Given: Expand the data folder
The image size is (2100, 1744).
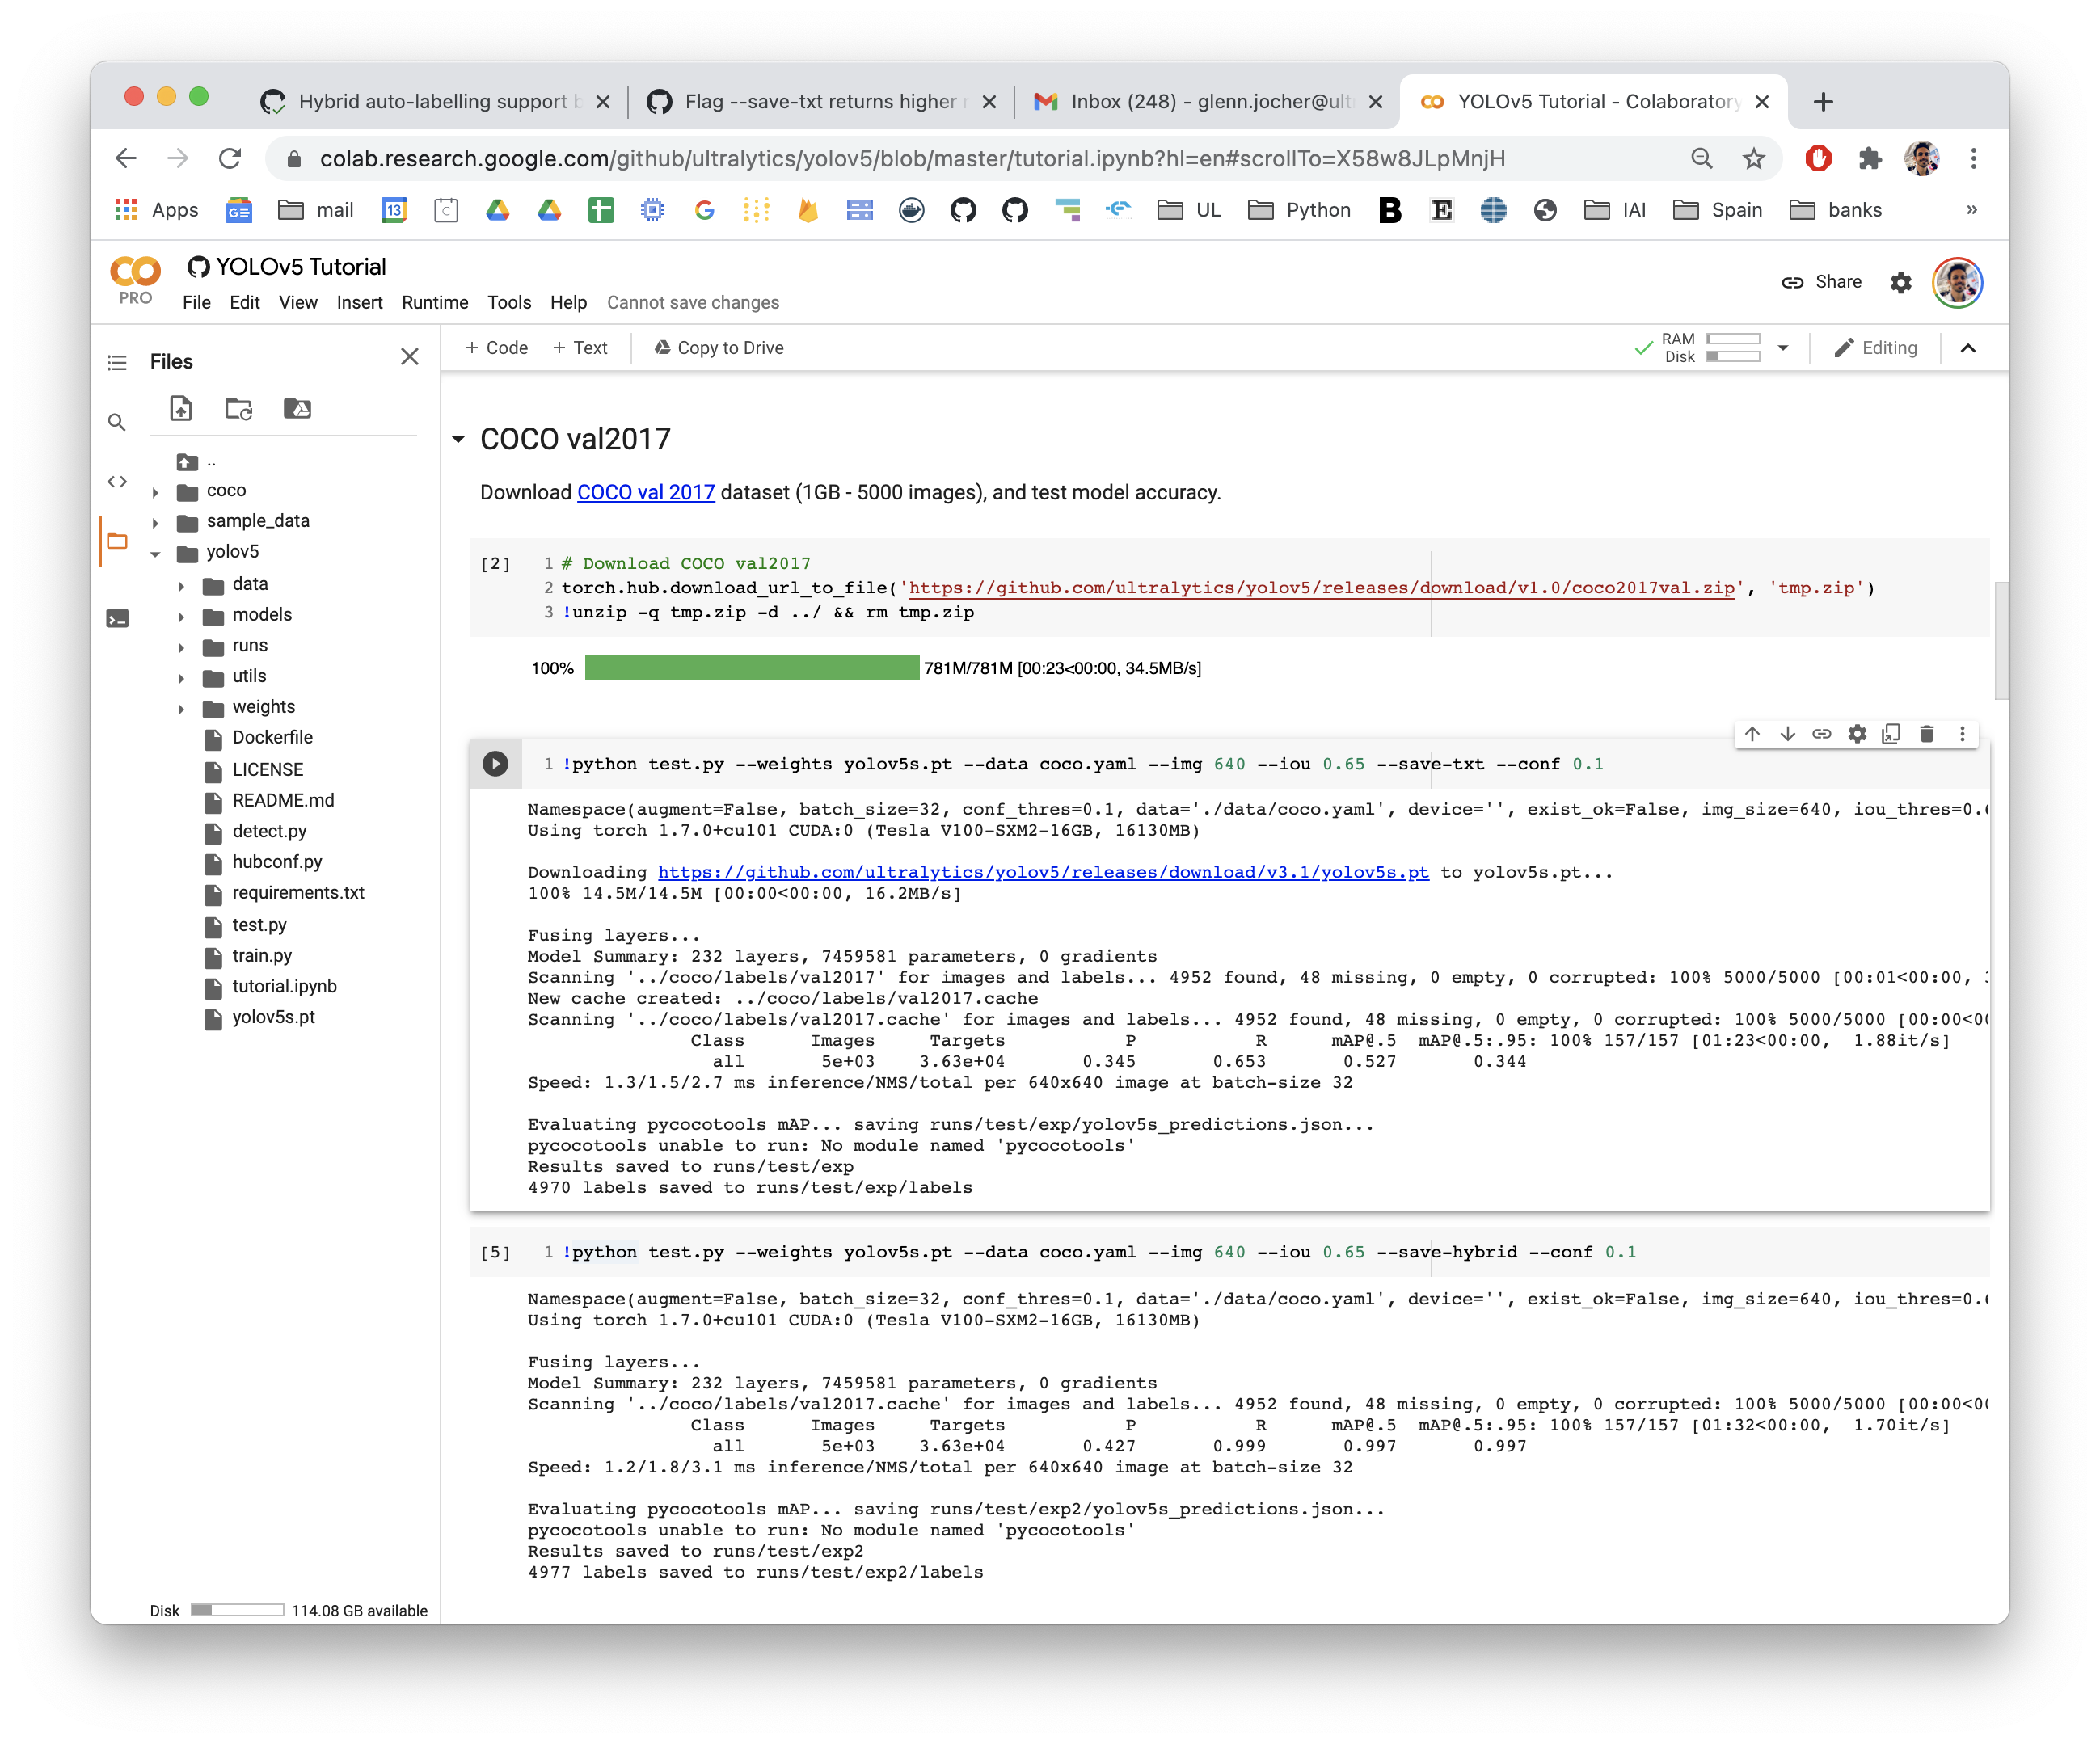Looking at the screenshot, I should [x=181, y=586].
